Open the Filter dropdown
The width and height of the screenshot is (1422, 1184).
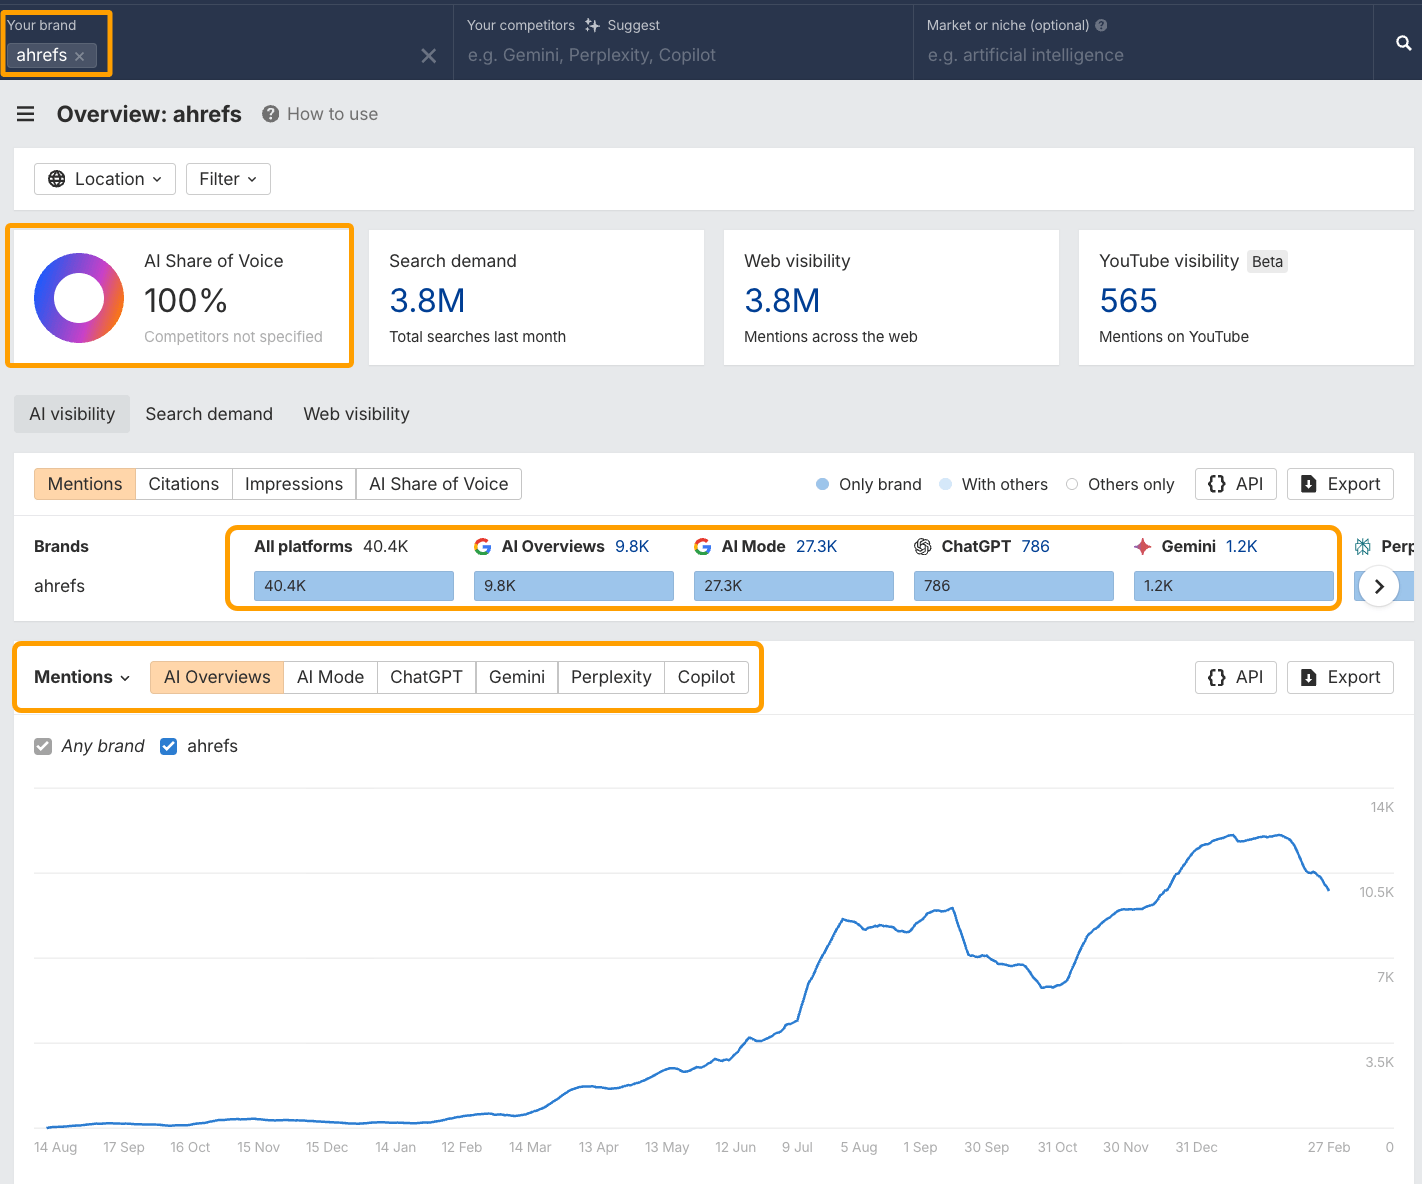coord(228,178)
